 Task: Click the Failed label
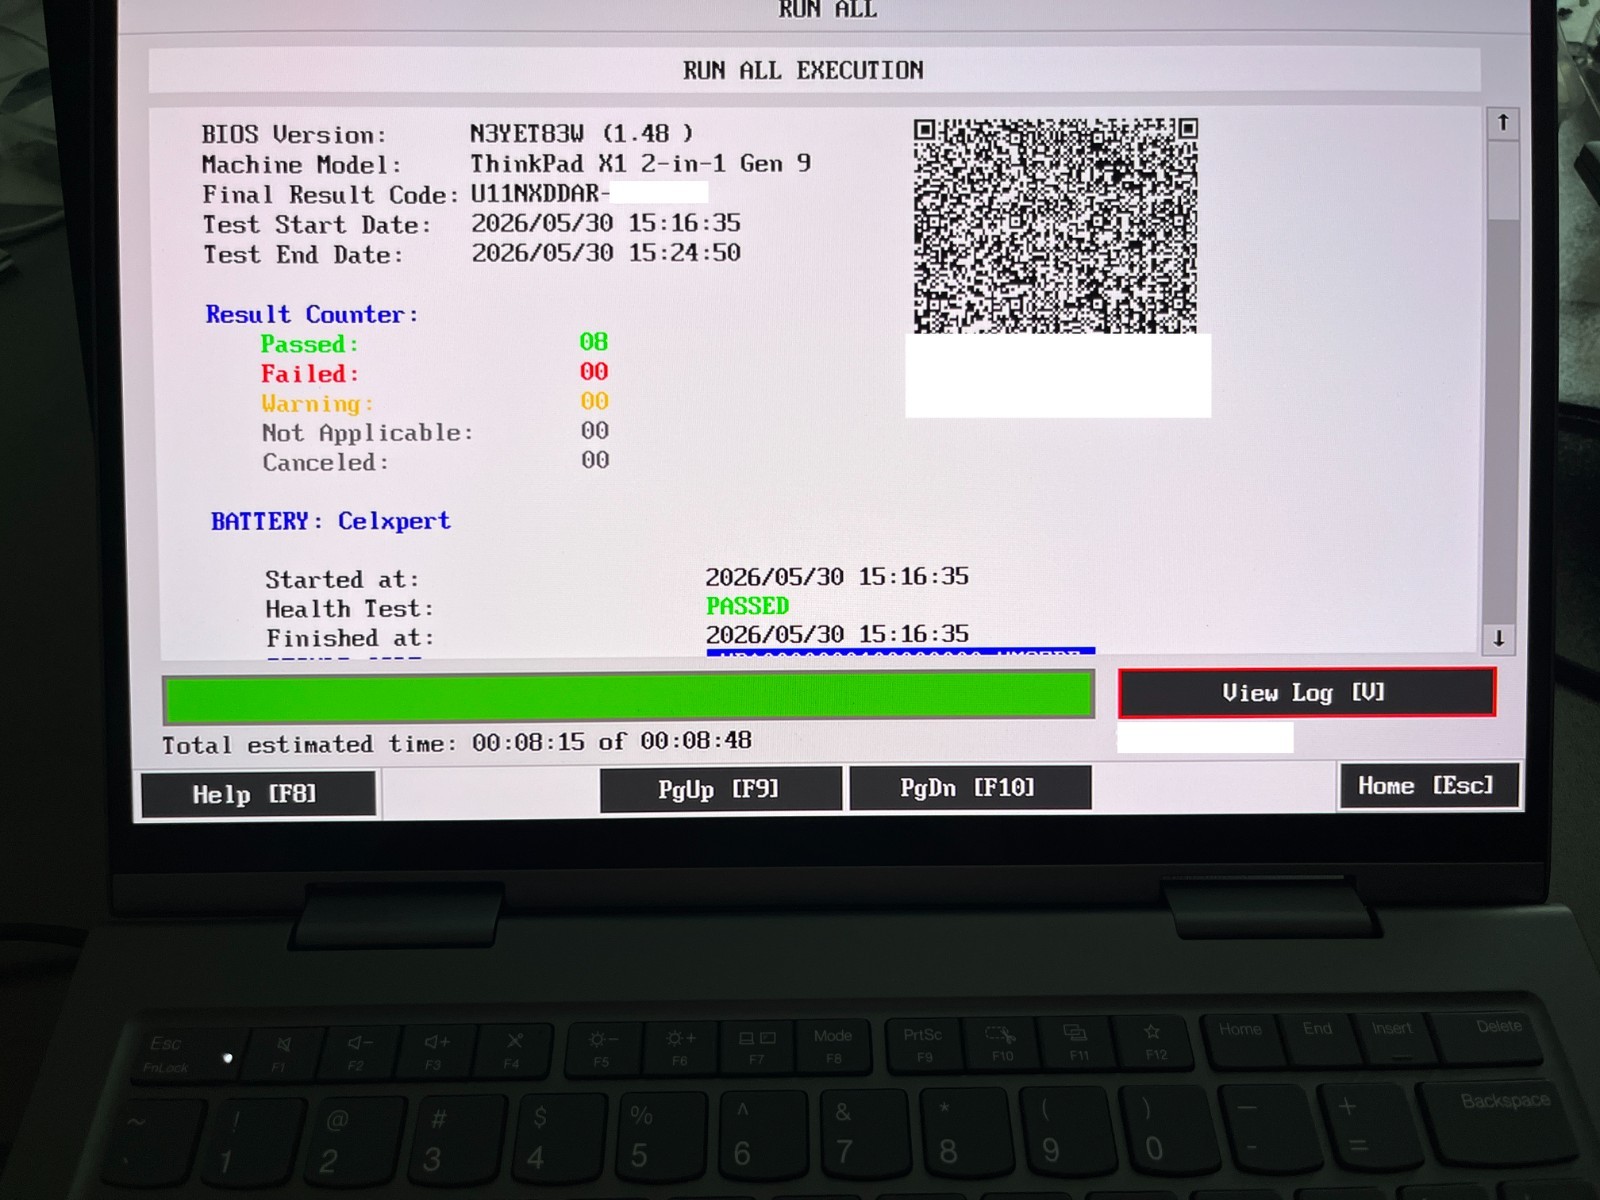[309, 374]
